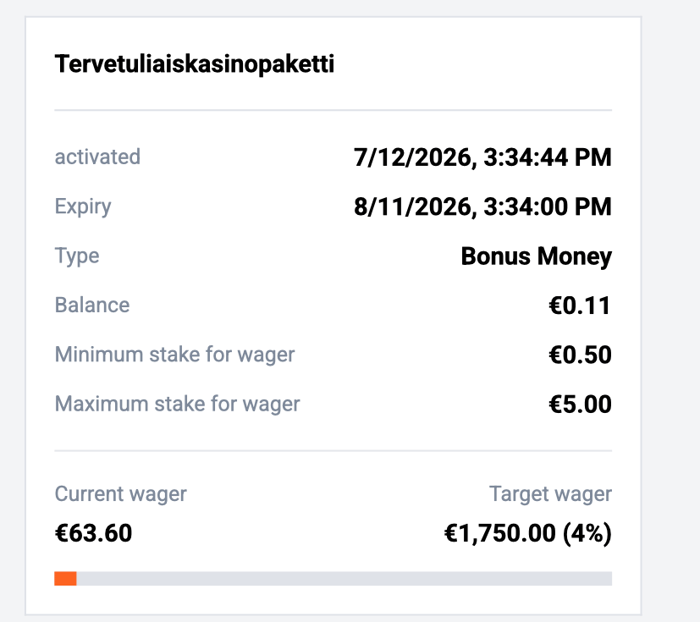Click the Expiry date value 8/11/2026
This screenshot has width=700, height=622.
[482, 207]
